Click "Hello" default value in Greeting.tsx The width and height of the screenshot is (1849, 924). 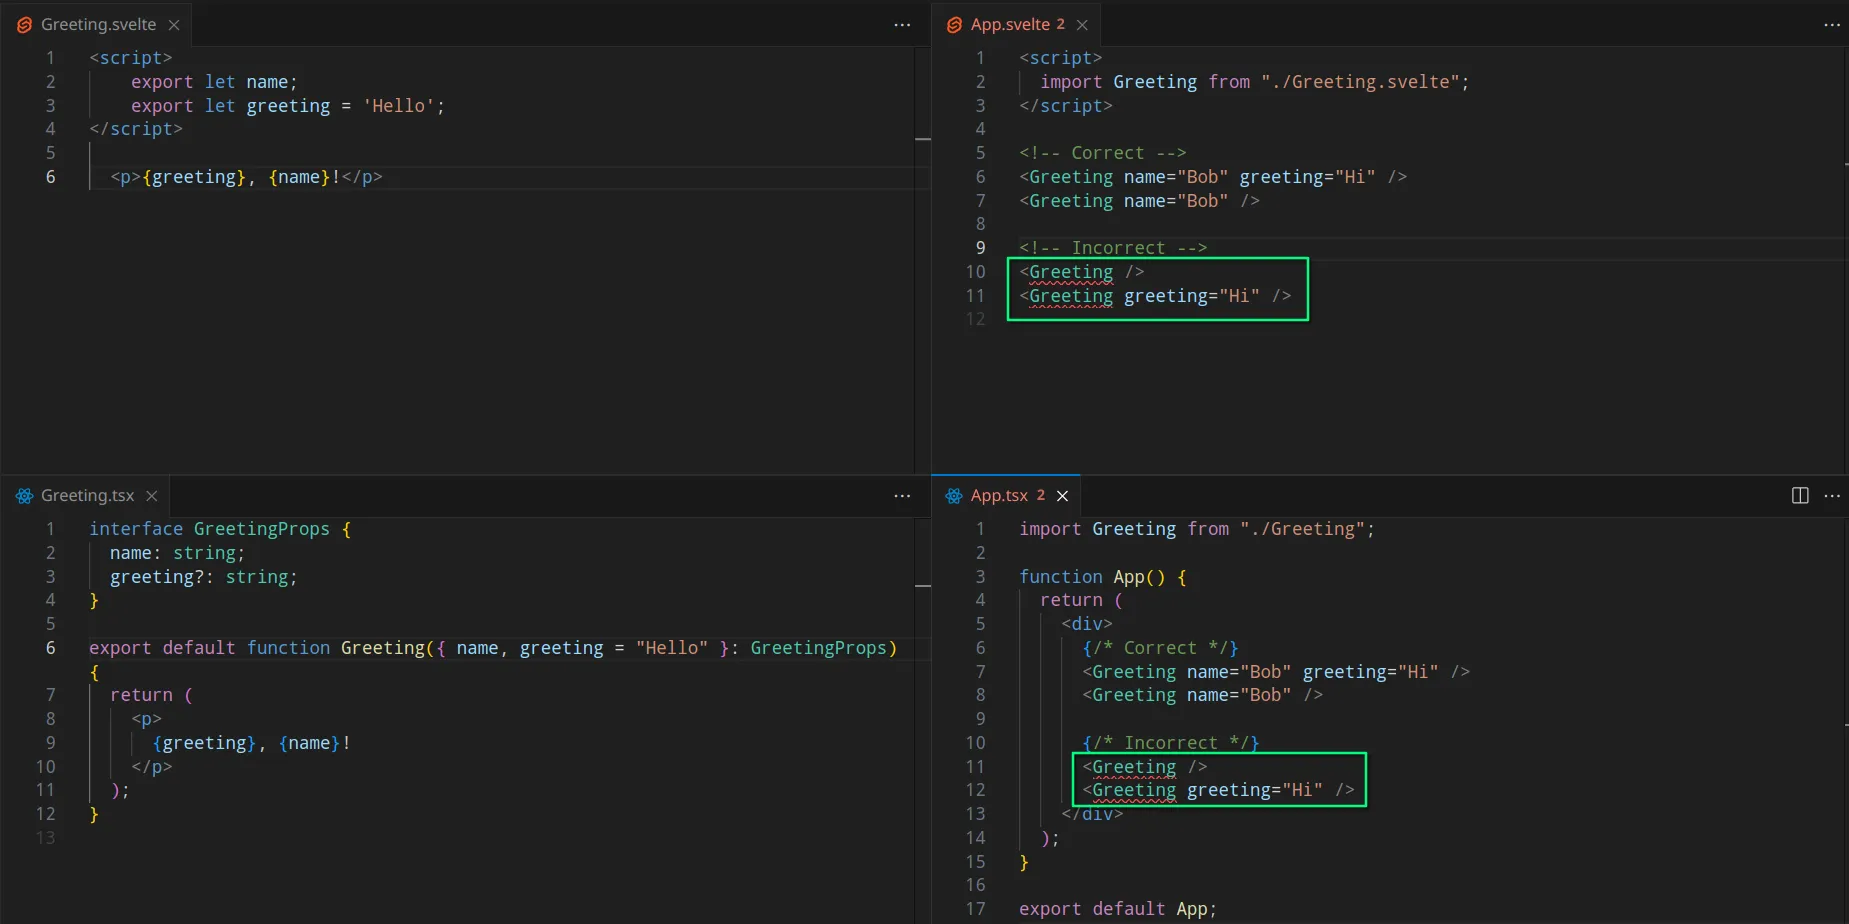point(672,648)
